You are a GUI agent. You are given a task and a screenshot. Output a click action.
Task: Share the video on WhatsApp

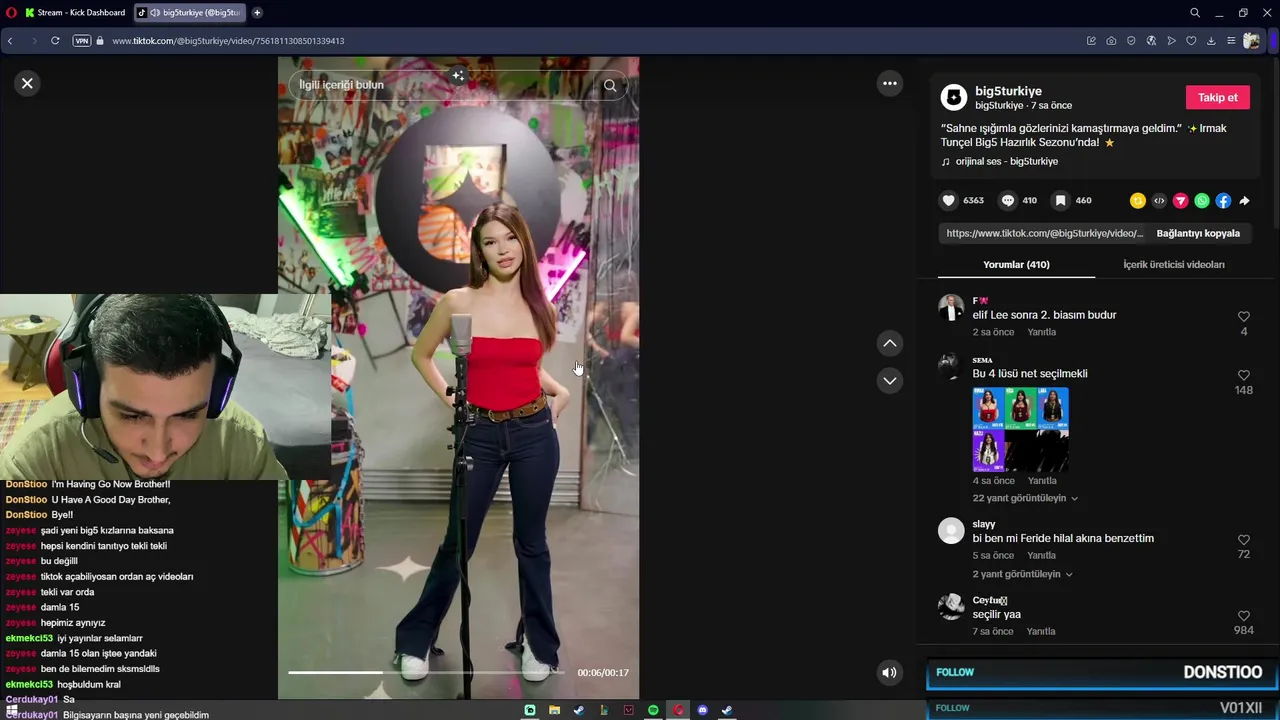(x=1202, y=201)
